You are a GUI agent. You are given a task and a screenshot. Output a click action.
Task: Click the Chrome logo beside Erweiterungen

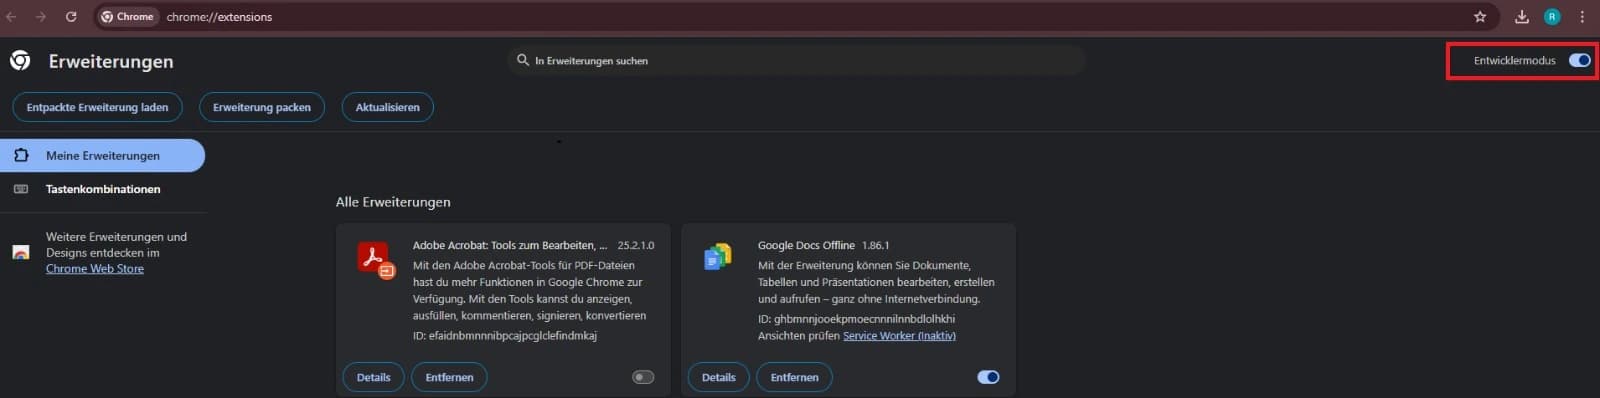20,61
